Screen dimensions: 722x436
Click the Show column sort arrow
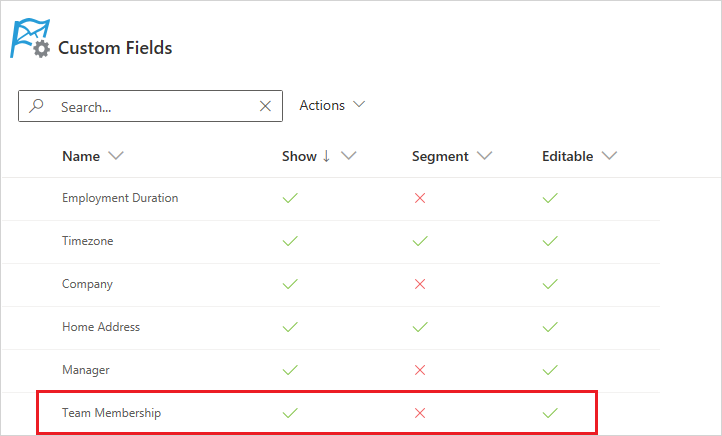tap(326, 156)
